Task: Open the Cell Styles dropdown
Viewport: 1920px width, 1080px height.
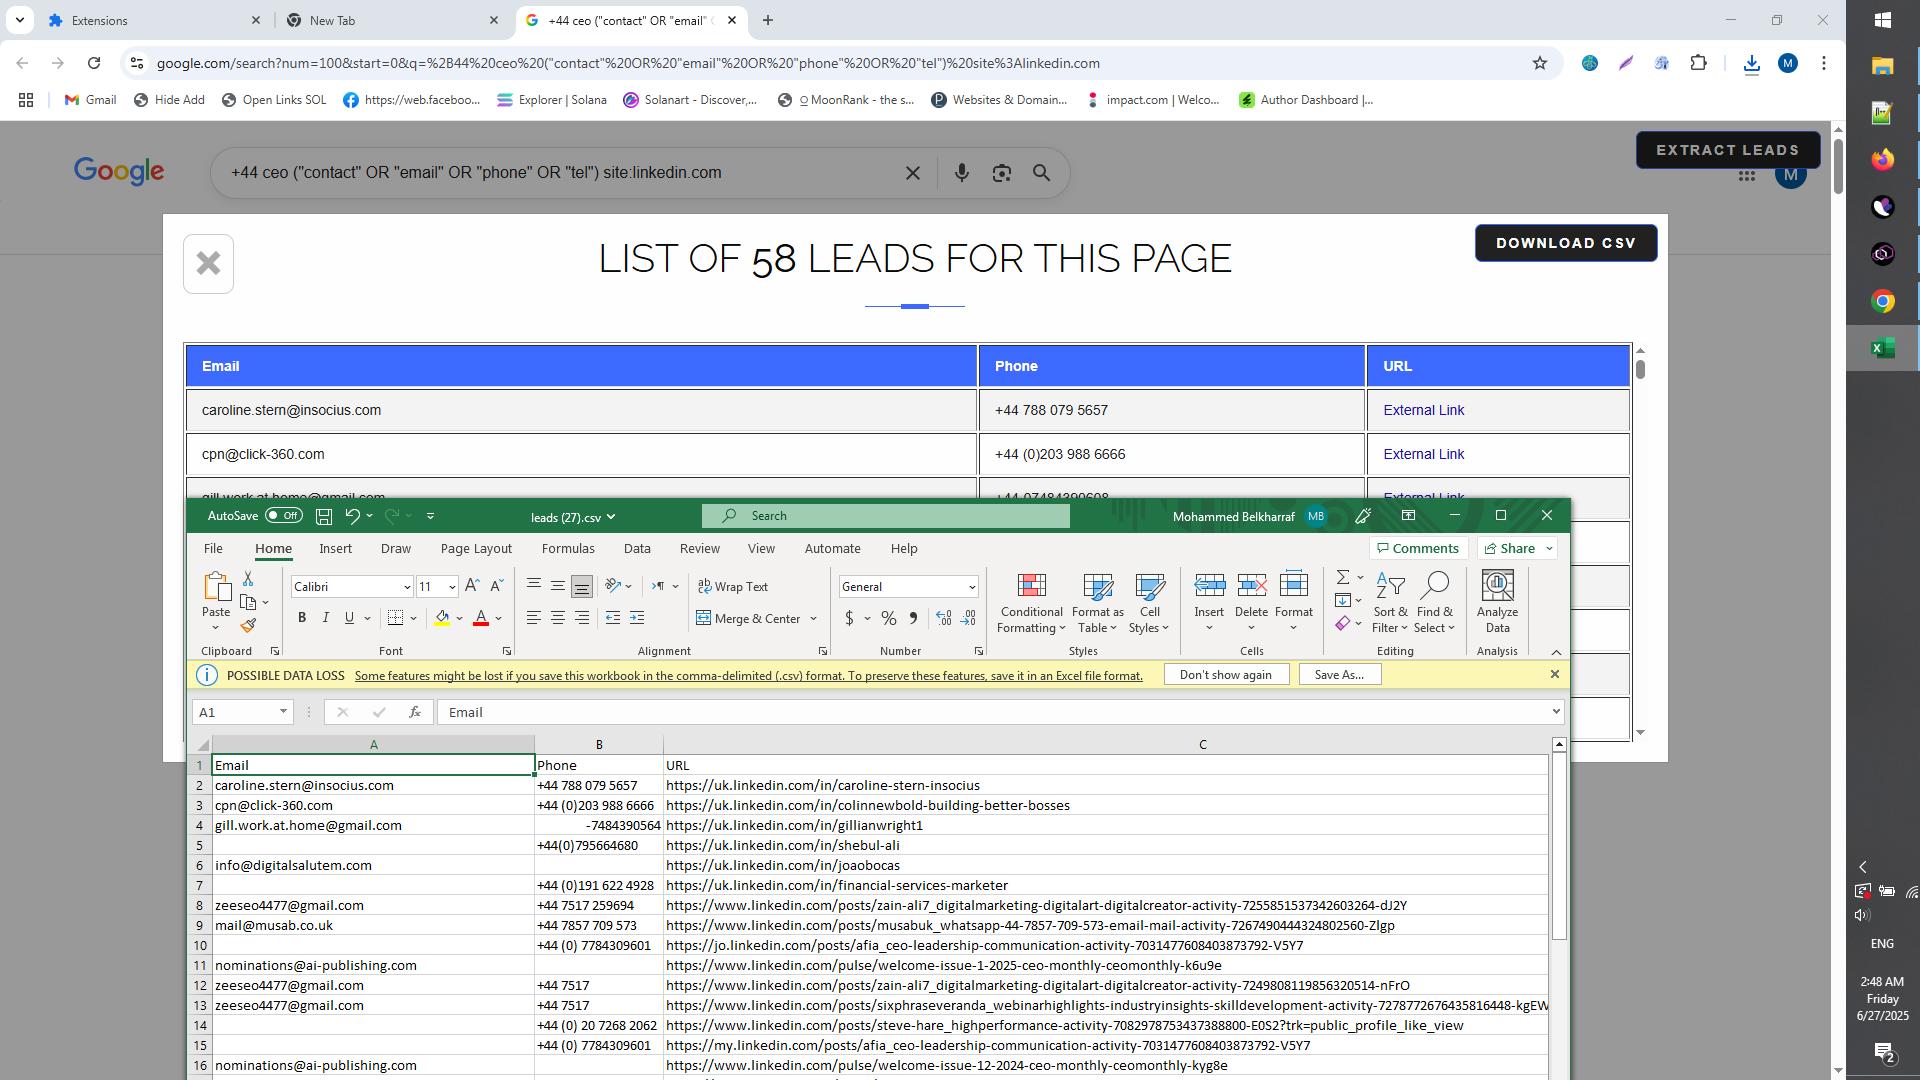Action: (1148, 600)
